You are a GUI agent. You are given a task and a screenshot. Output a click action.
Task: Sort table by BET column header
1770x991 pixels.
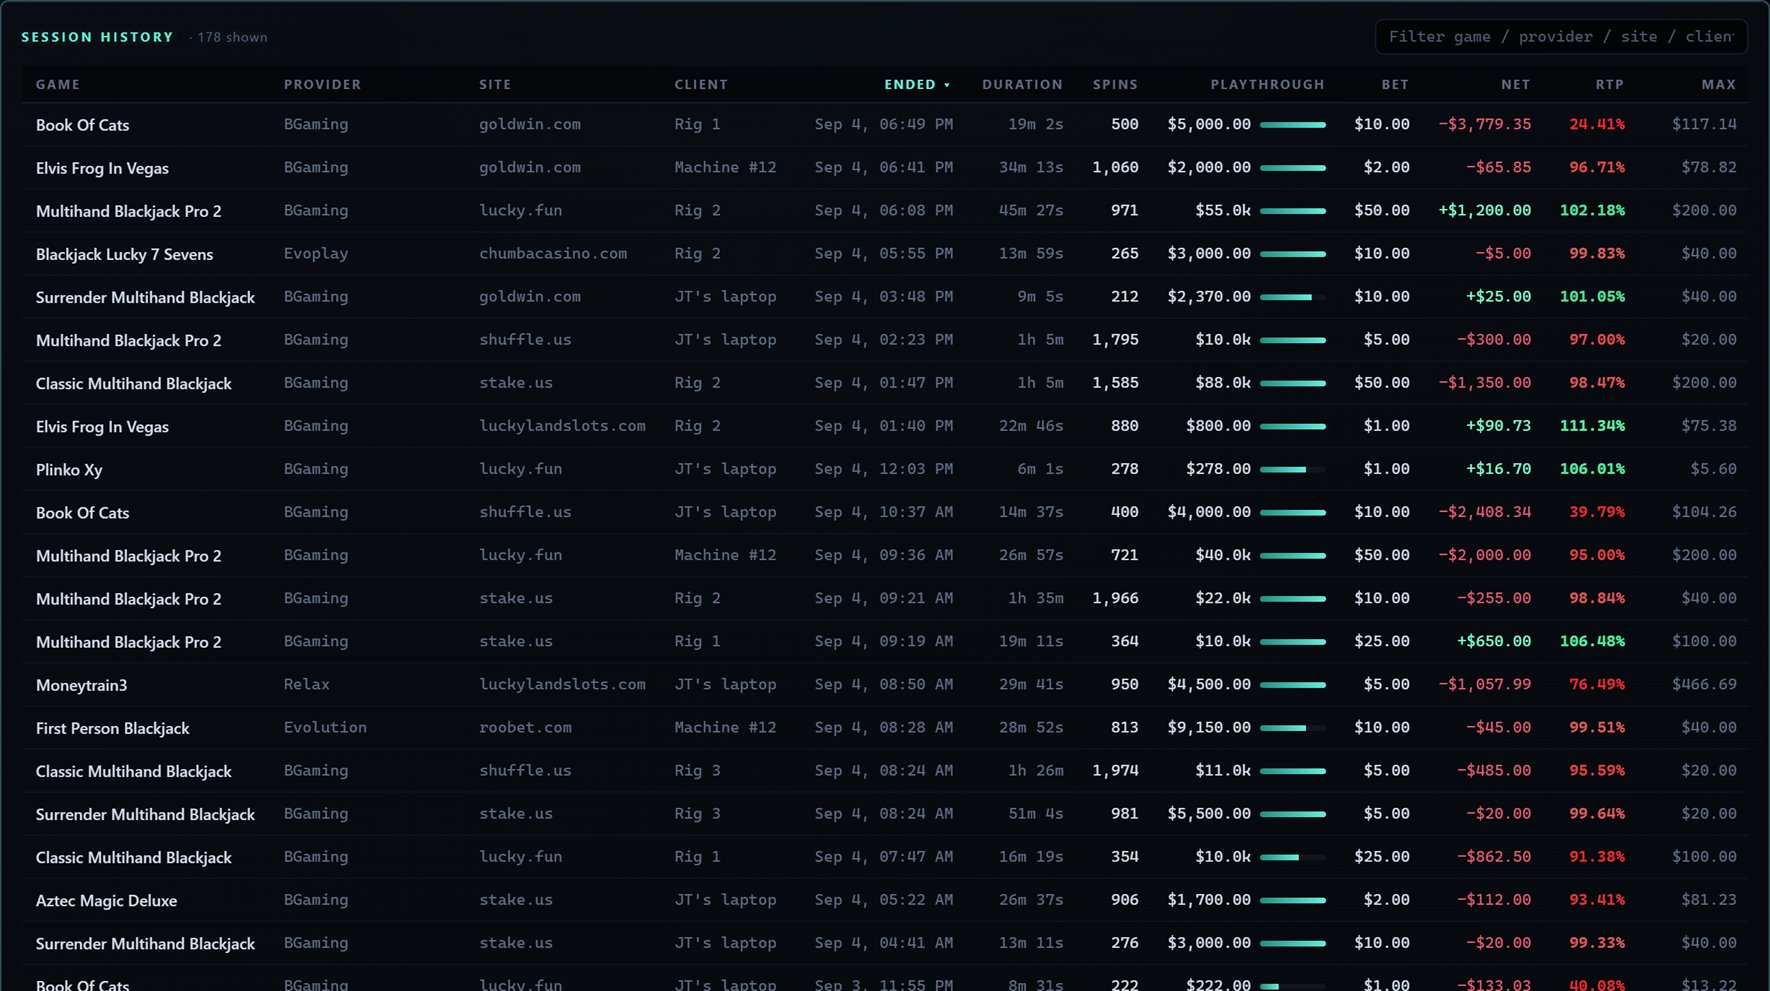tap(1395, 85)
